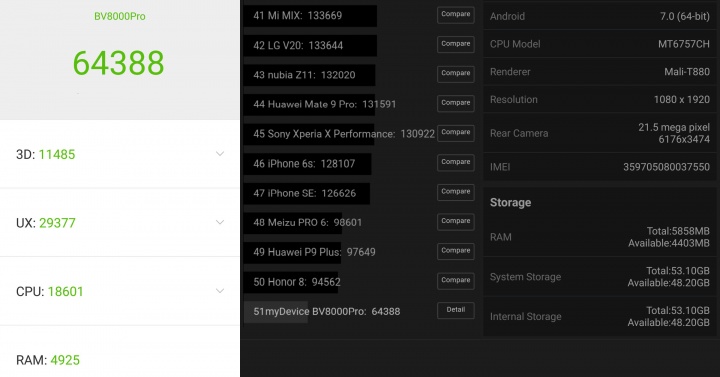Select the Renderer label

click(x=510, y=72)
